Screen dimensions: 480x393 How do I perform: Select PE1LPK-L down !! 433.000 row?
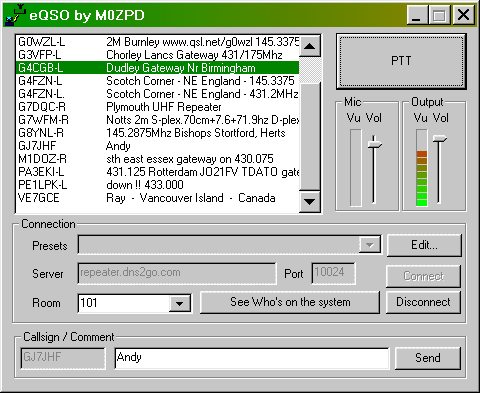click(157, 185)
